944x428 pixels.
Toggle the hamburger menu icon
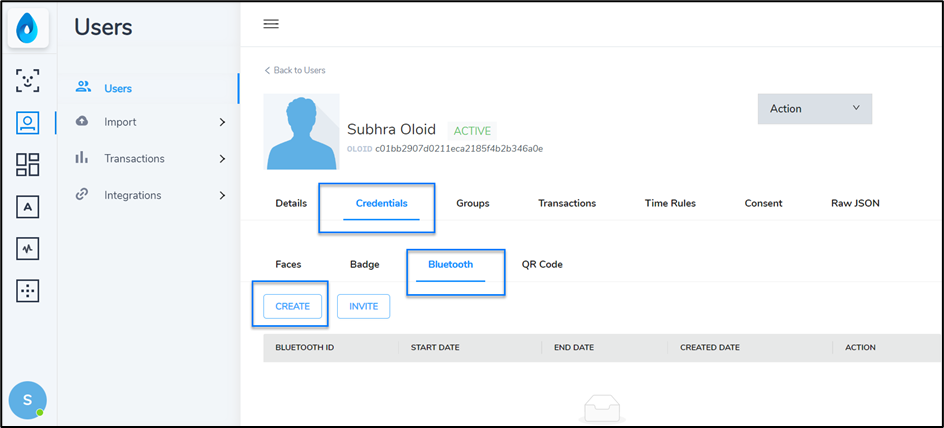tap(271, 24)
